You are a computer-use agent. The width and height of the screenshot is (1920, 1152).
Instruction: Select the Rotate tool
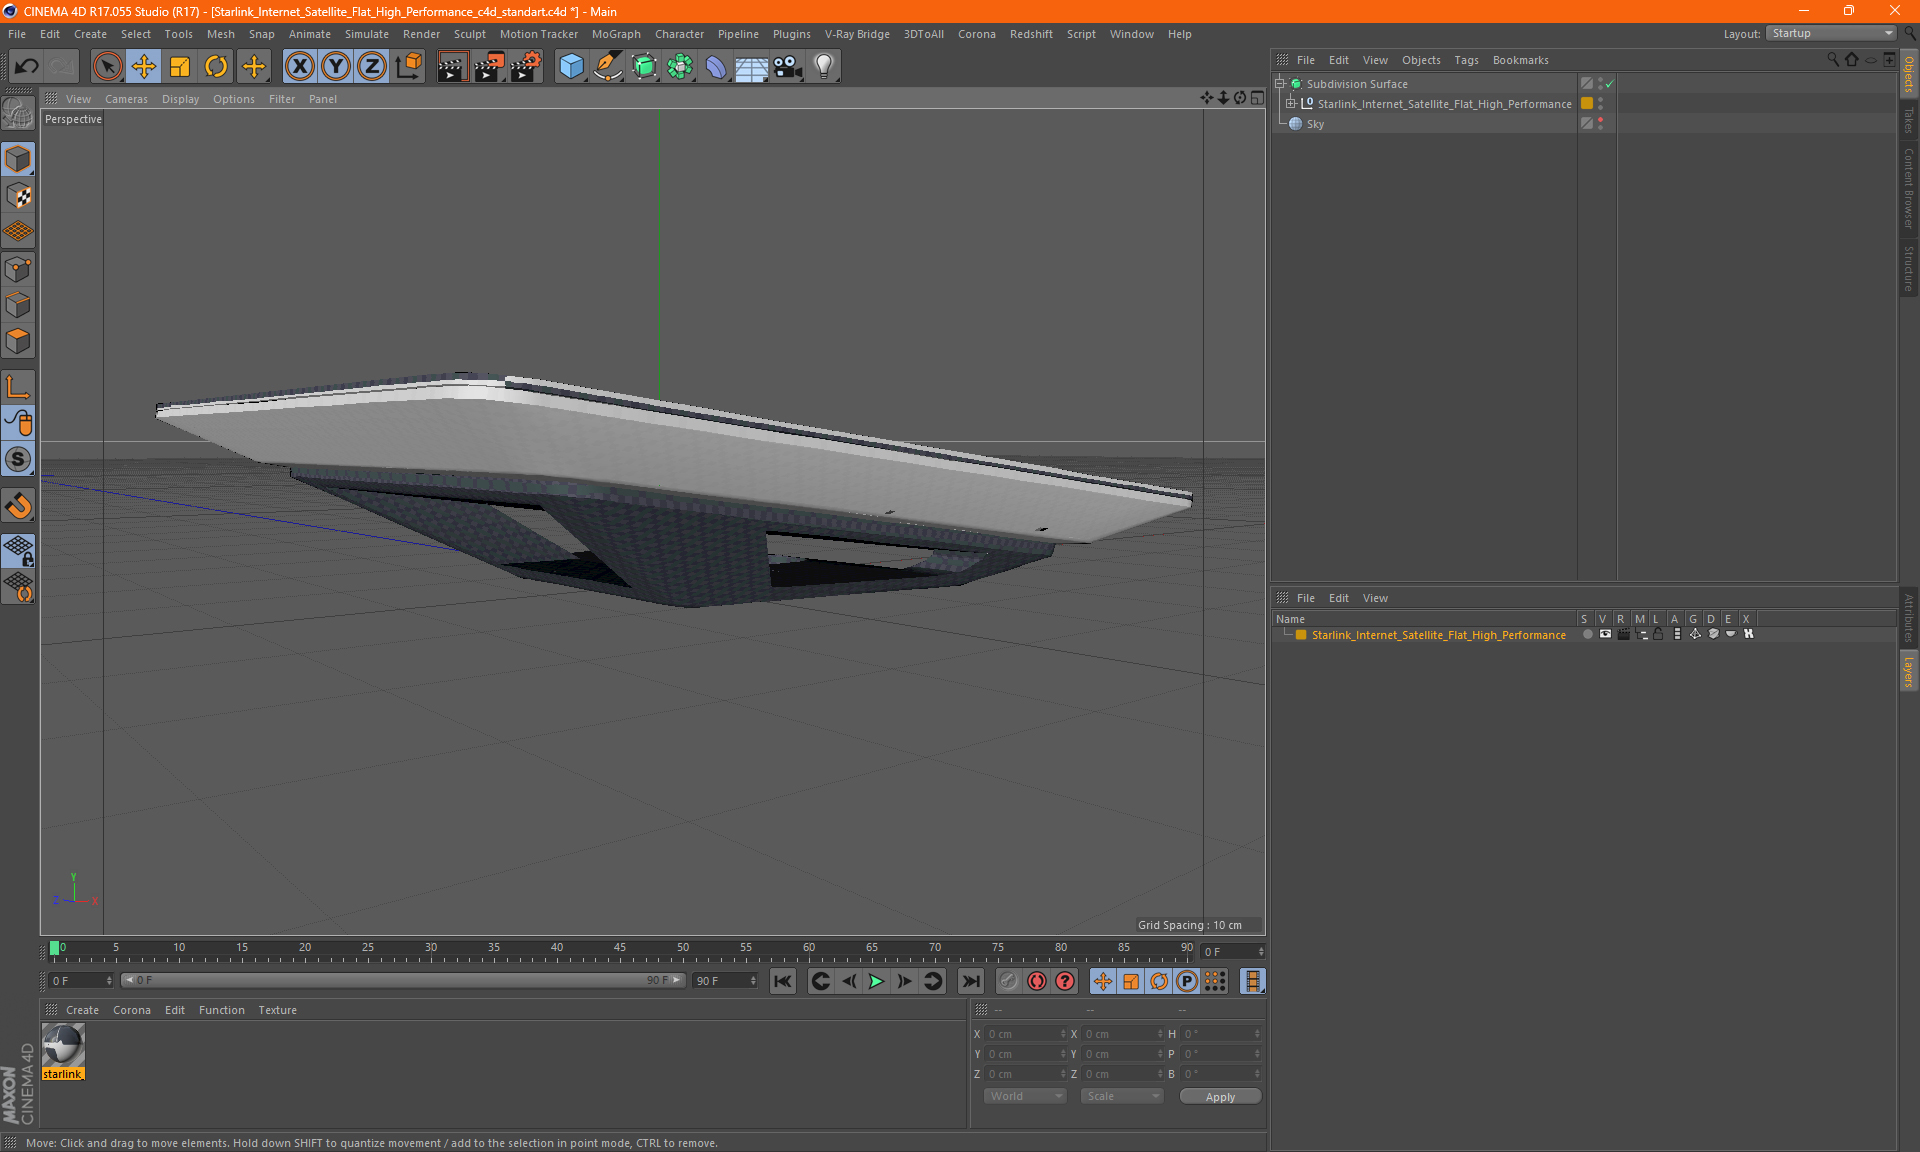click(x=216, y=67)
